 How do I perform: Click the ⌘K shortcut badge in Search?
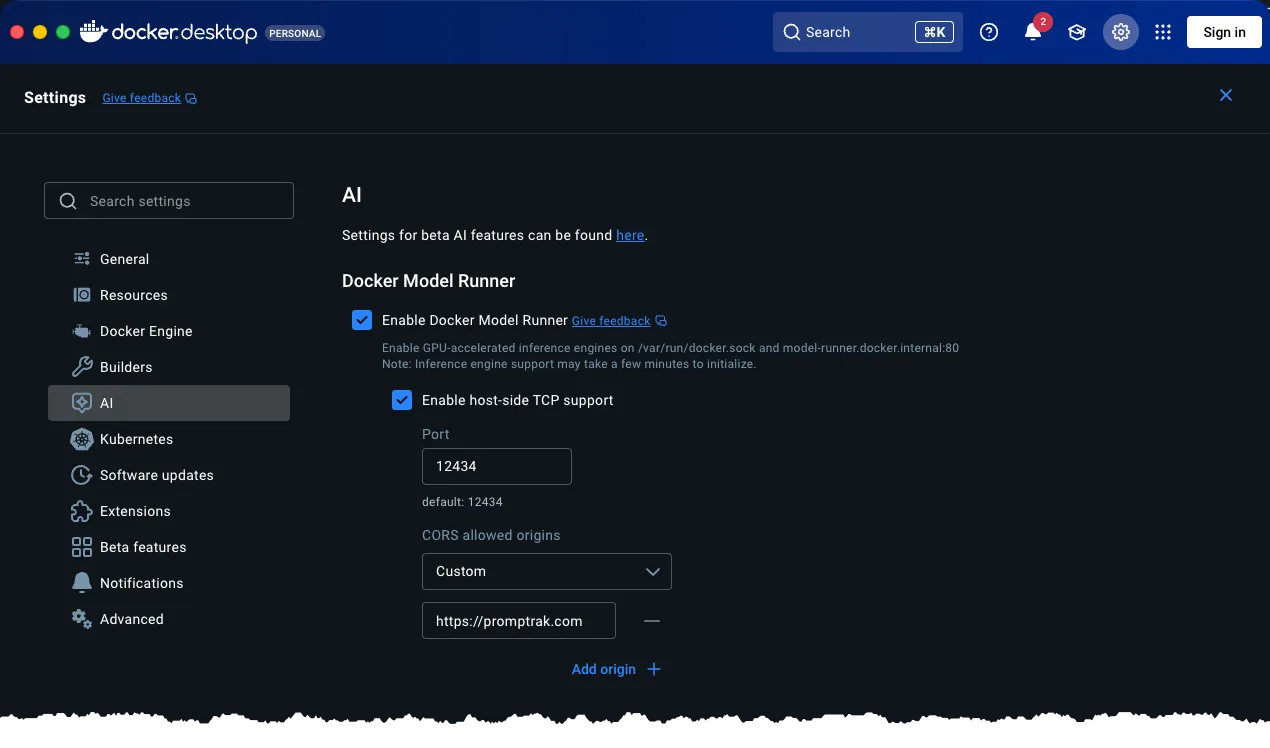click(934, 32)
